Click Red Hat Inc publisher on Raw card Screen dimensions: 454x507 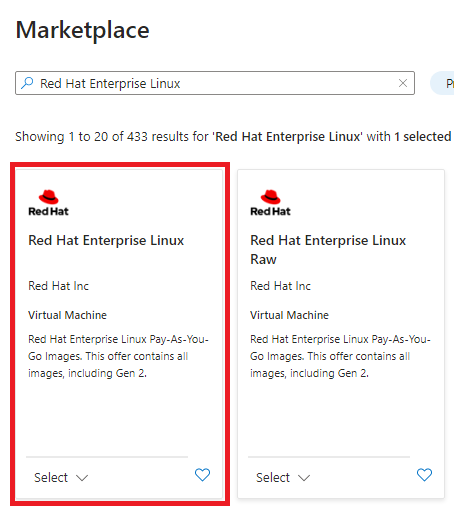click(280, 286)
